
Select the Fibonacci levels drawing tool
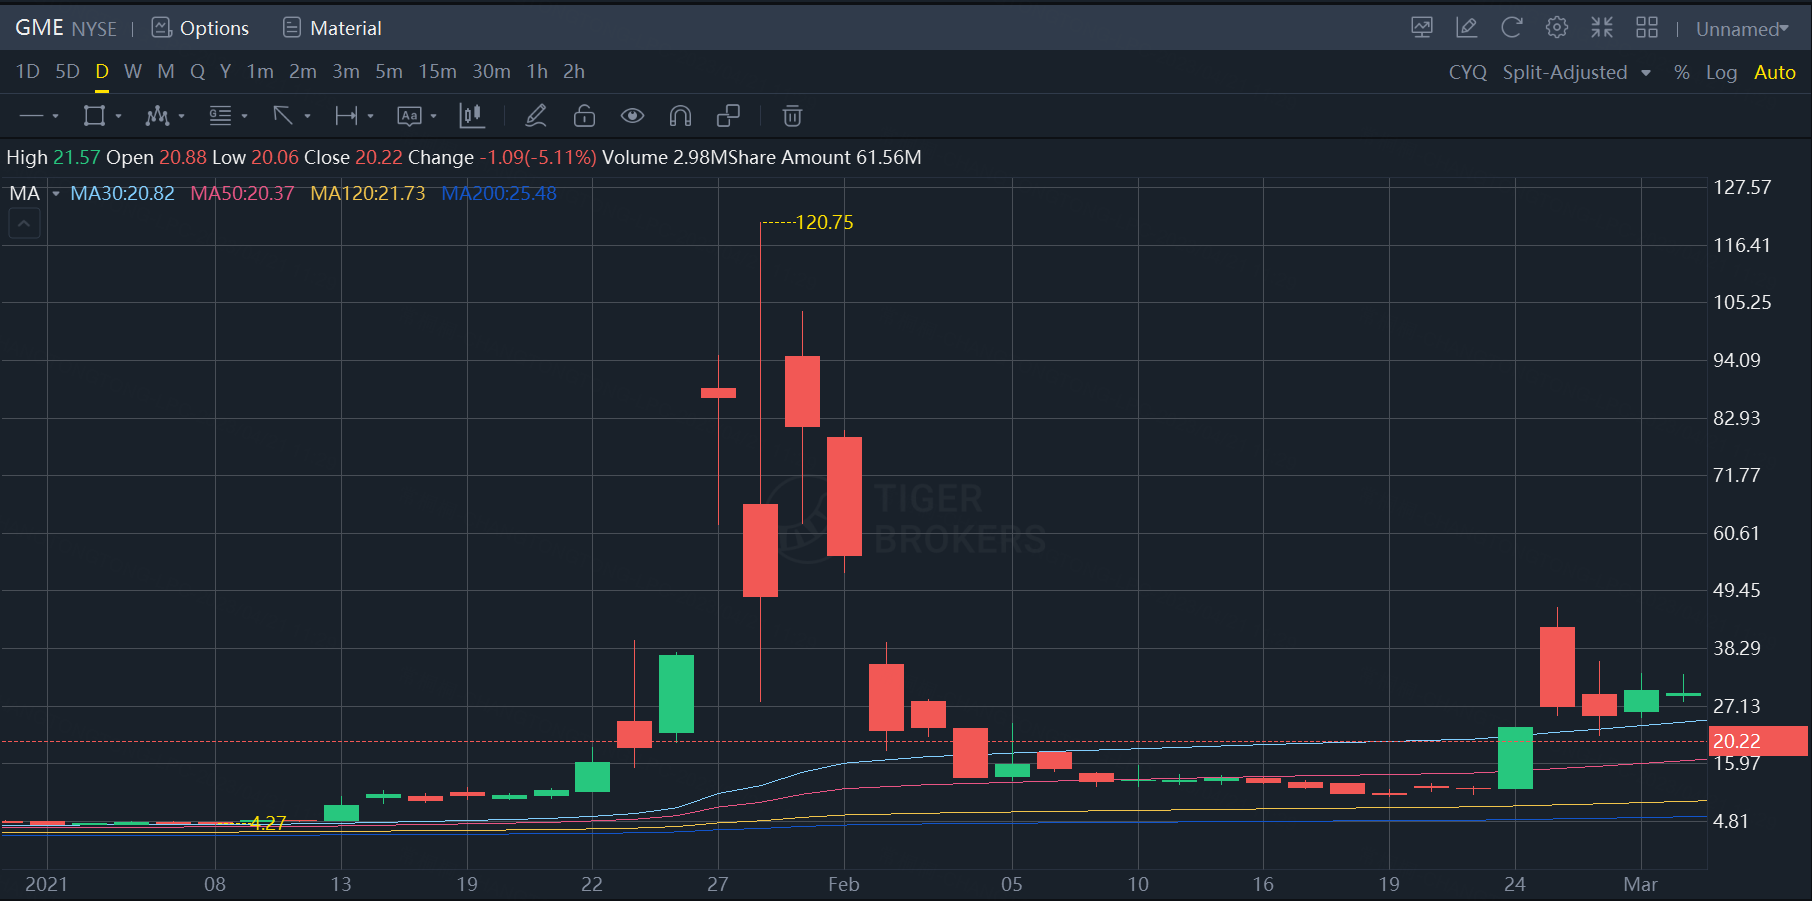(220, 116)
